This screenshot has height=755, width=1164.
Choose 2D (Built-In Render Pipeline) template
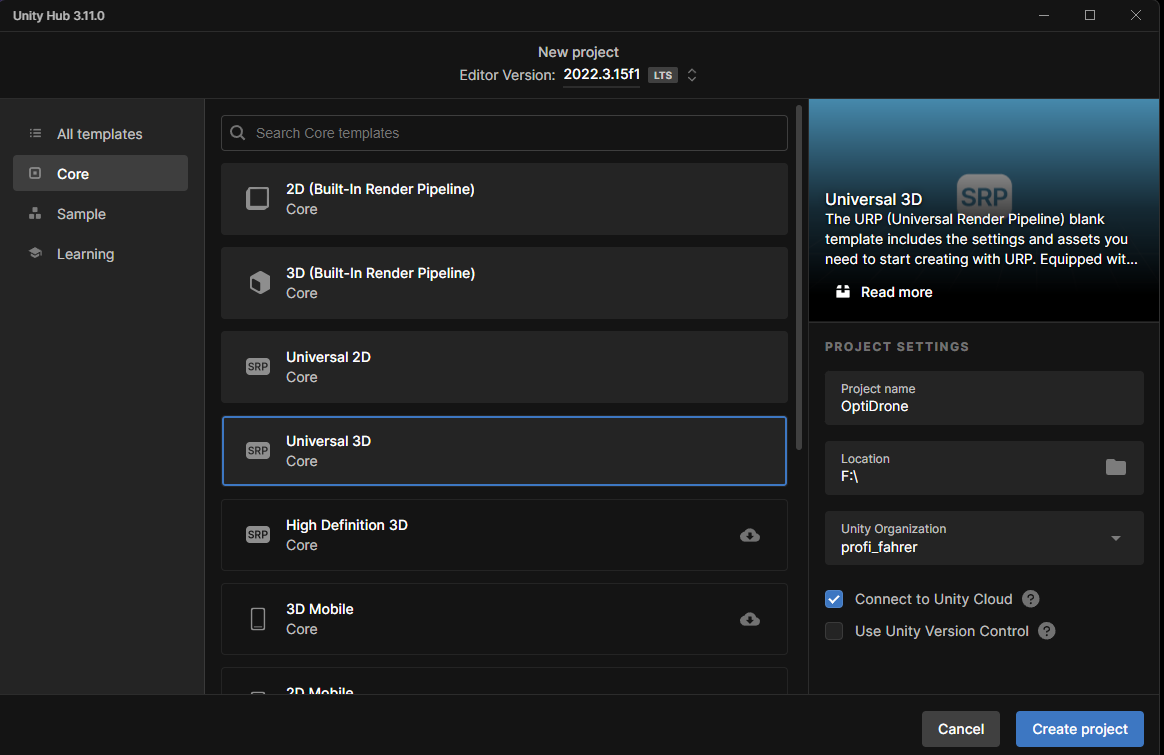click(504, 199)
